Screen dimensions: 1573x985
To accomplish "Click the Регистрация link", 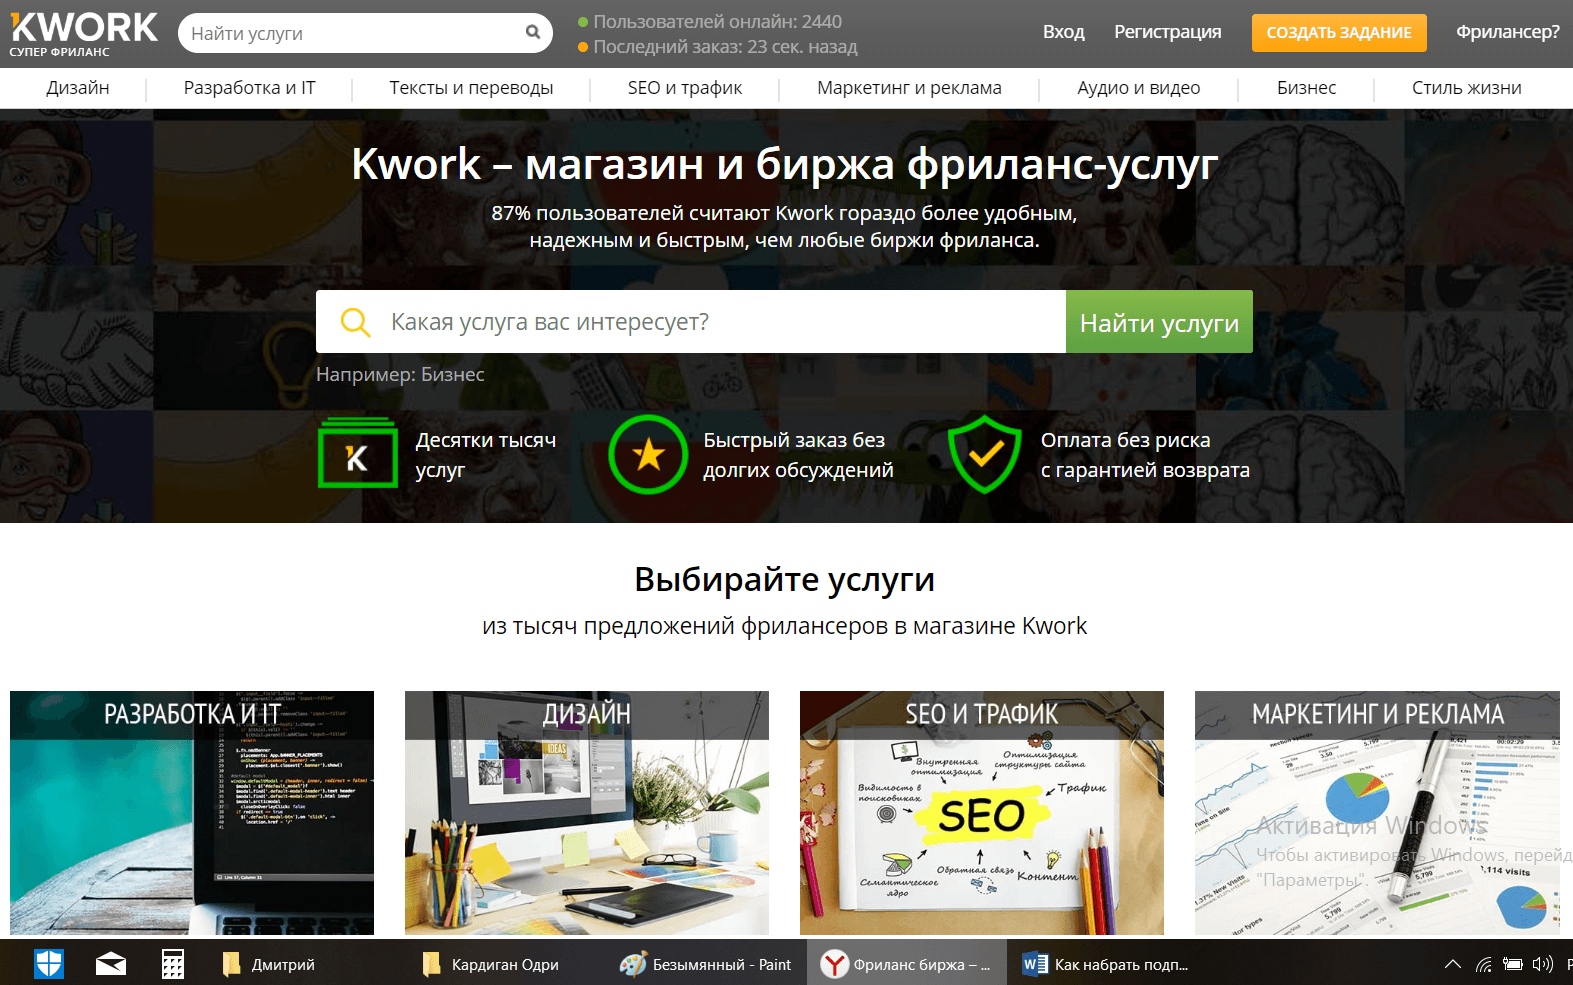I will pos(1168,32).
